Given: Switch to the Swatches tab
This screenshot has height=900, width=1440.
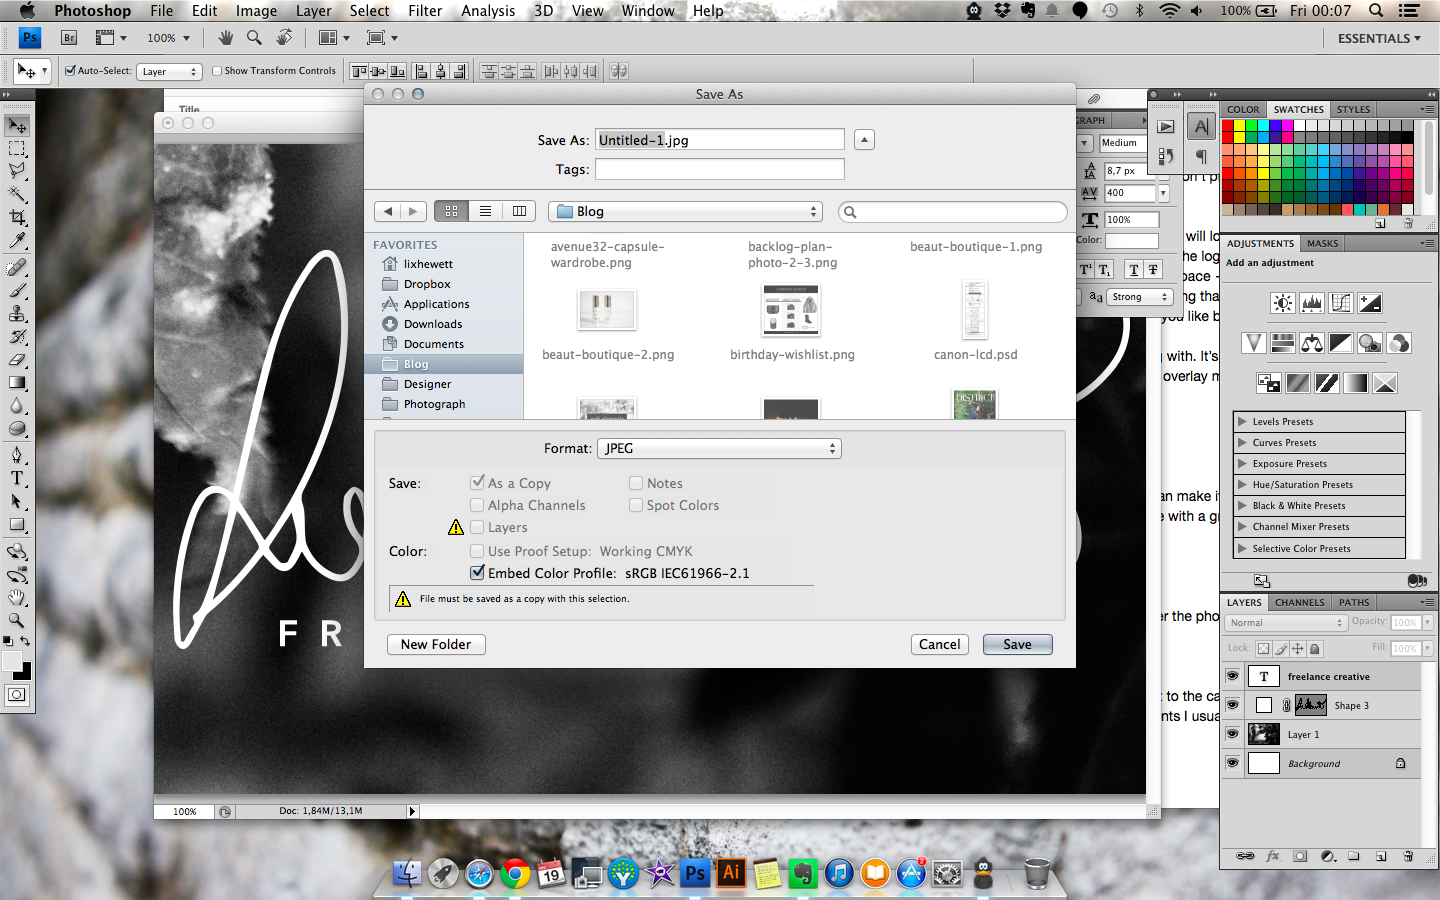Looking at the screenshot, I should pos(1298,109).
